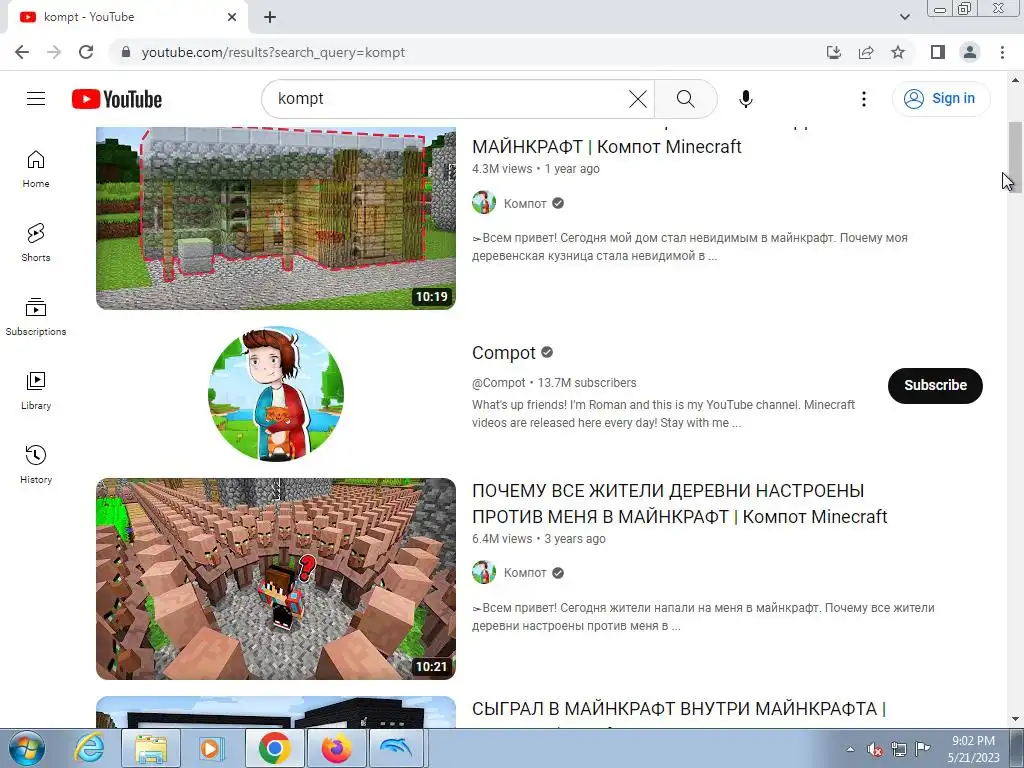Reload the page
1024x768 pixels.
86,52
